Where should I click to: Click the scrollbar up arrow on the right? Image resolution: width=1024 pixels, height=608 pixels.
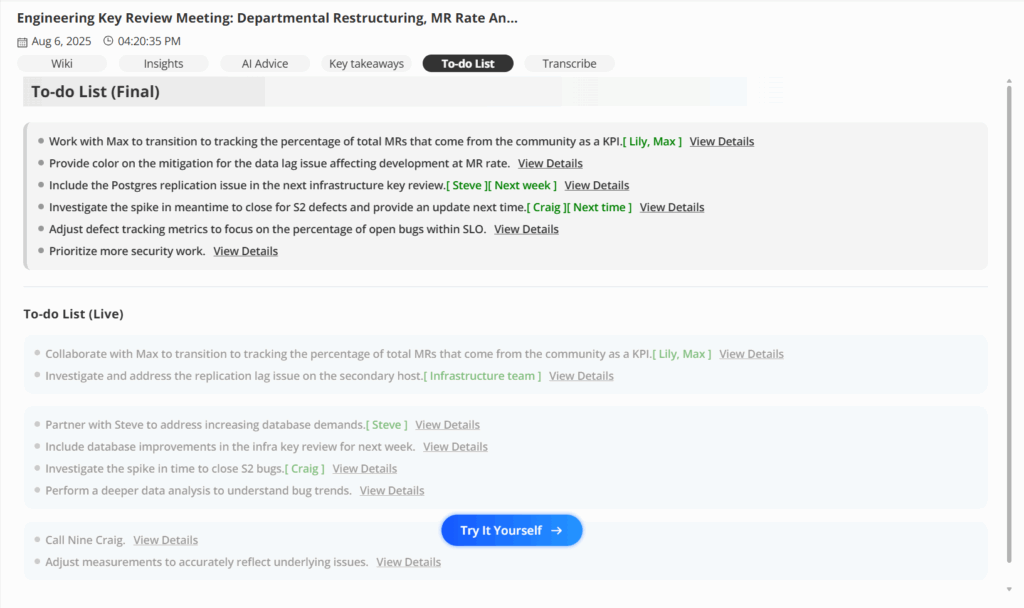[1010, 78]
